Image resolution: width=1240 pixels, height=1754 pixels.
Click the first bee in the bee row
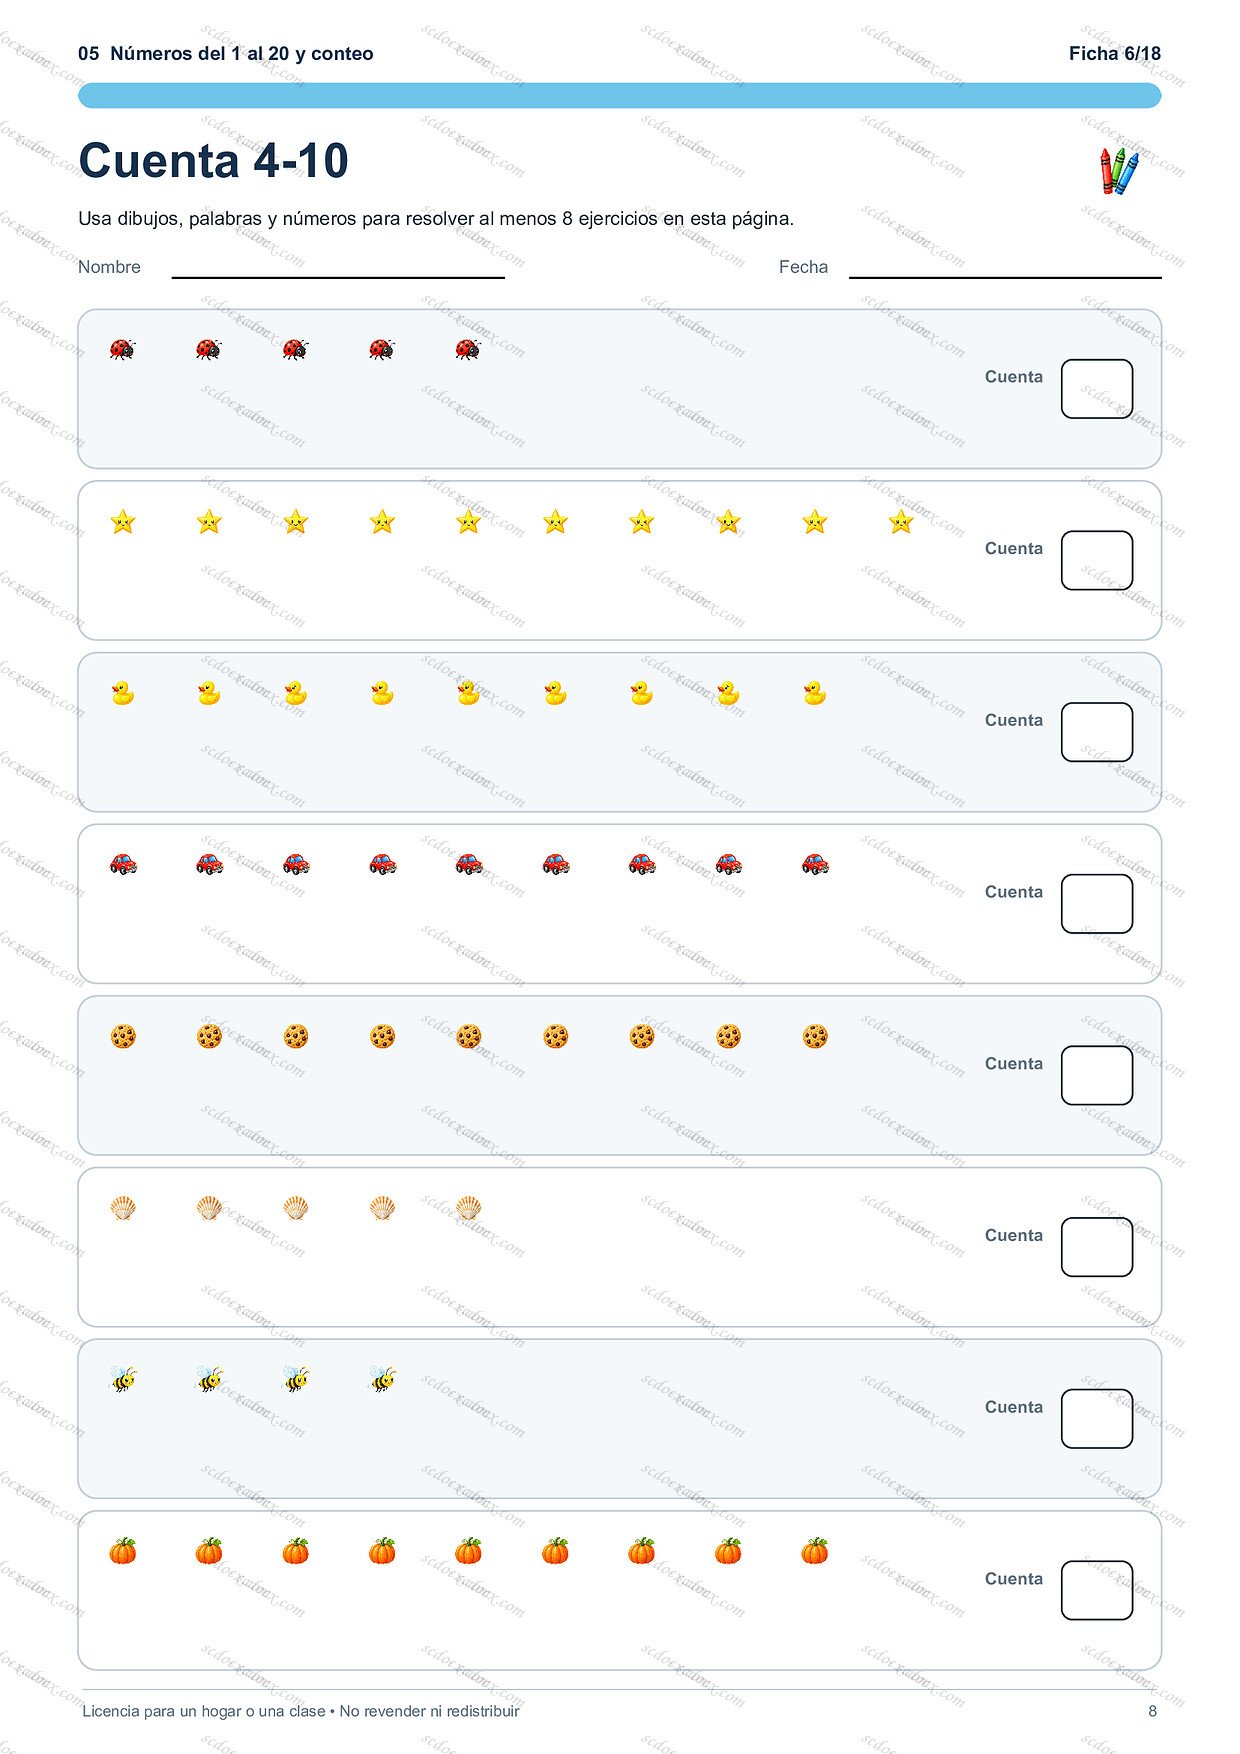point(122,1379)
